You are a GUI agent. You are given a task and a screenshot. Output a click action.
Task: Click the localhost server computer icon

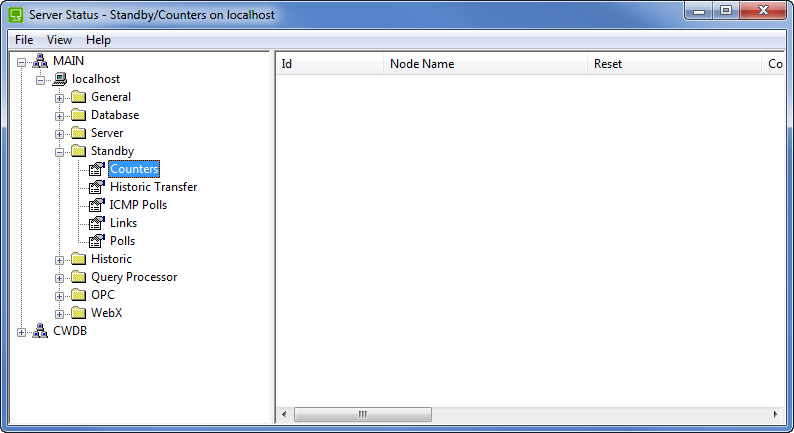[x=59, y=79]
